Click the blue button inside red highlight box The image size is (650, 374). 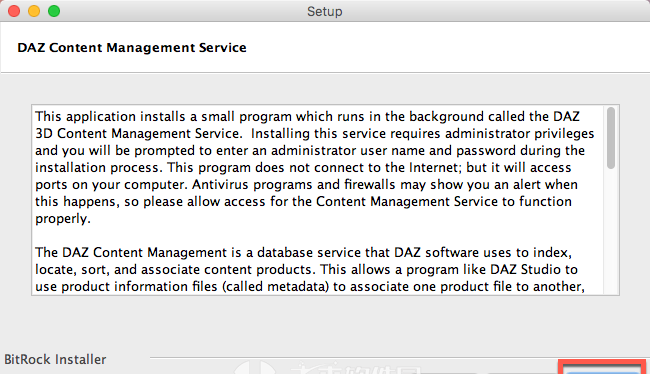pyautogui.click(x=602, y=372)
